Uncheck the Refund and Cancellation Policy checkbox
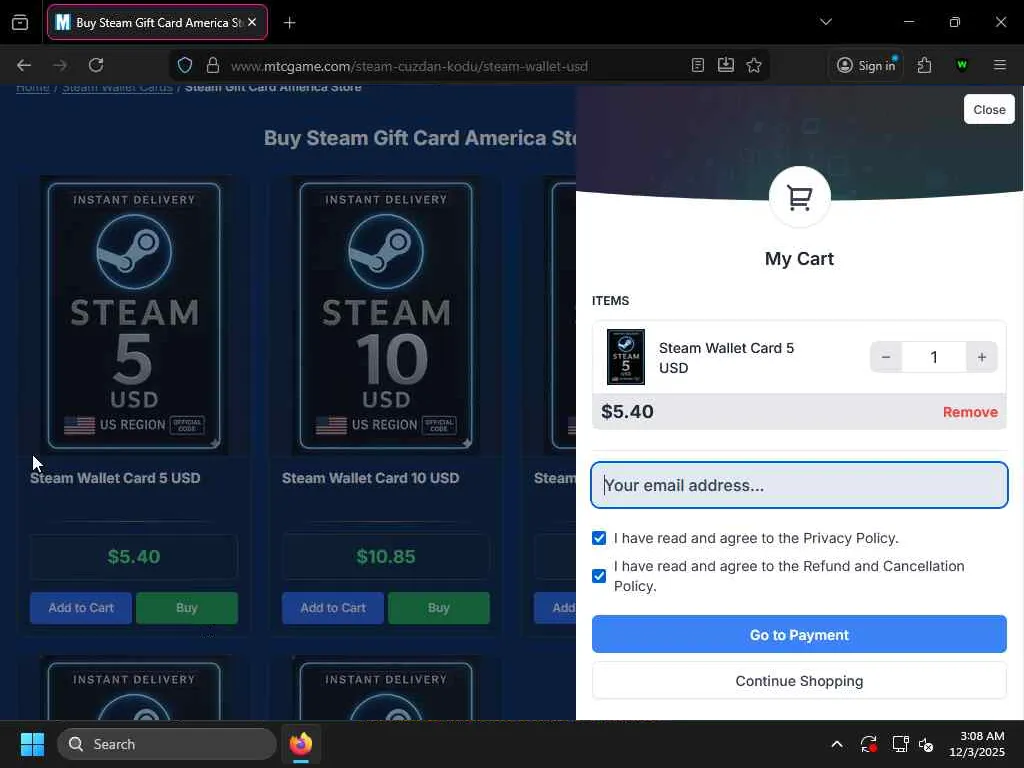Viewport: 1024px width, 768px height. click(599, 576)
